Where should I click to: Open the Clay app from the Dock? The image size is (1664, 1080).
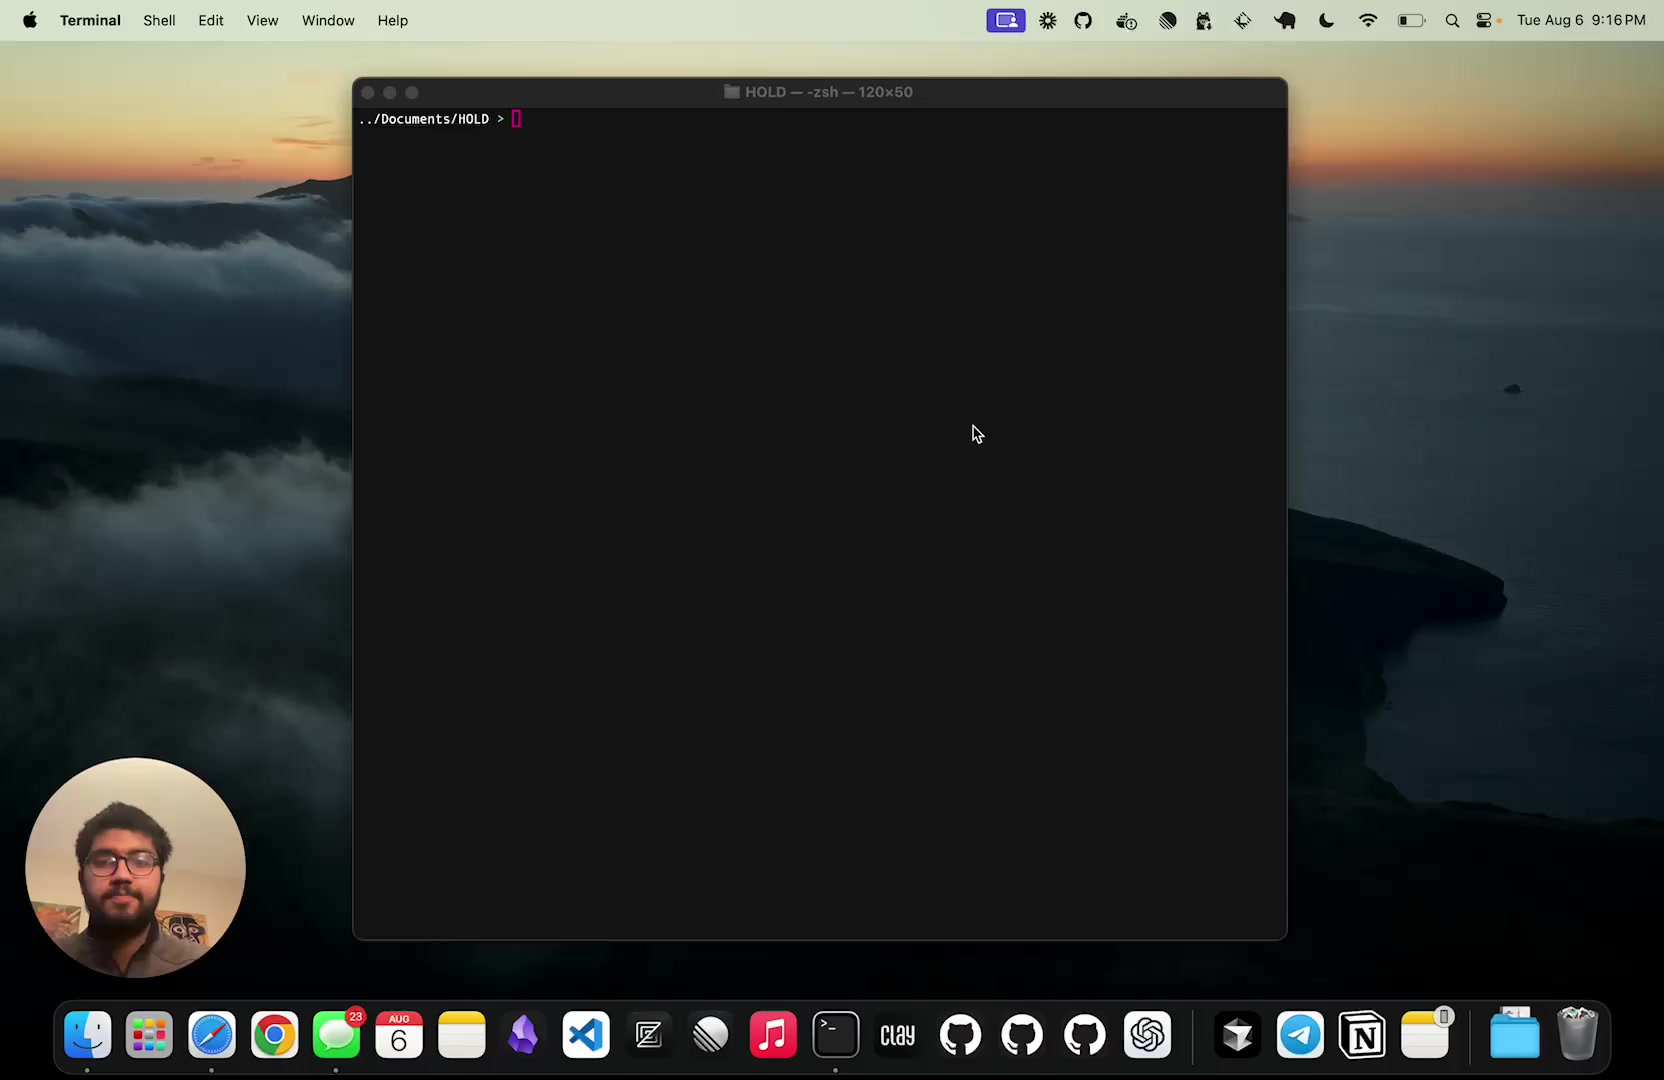pos(898,1035)
